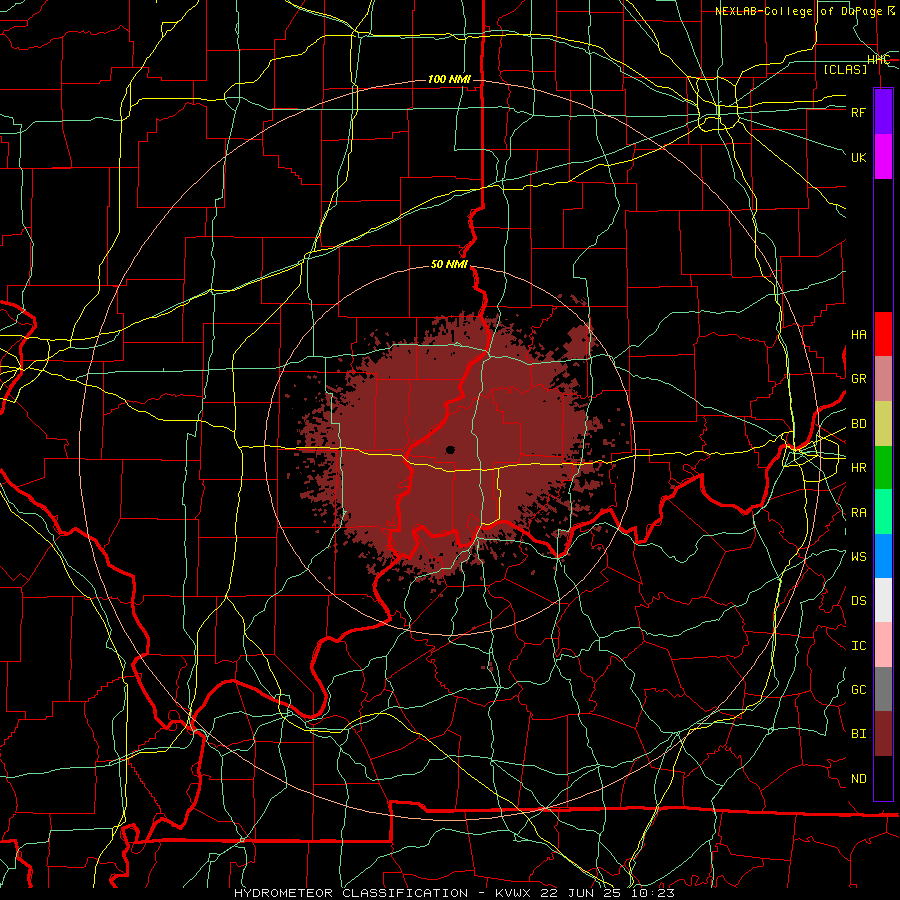This screenshot has height=900, width=900.
Task: Click the DS legend label
Action: [x=858, y=601]
